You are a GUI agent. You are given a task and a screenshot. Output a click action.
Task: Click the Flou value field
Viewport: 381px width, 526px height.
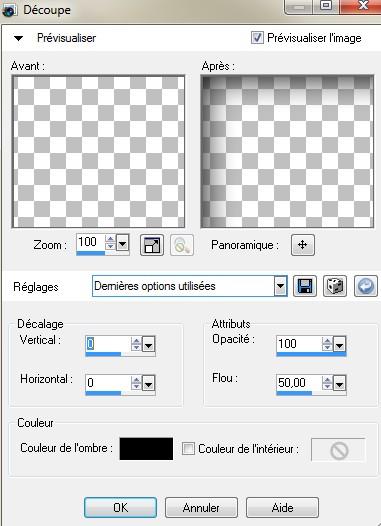(298, 383)
